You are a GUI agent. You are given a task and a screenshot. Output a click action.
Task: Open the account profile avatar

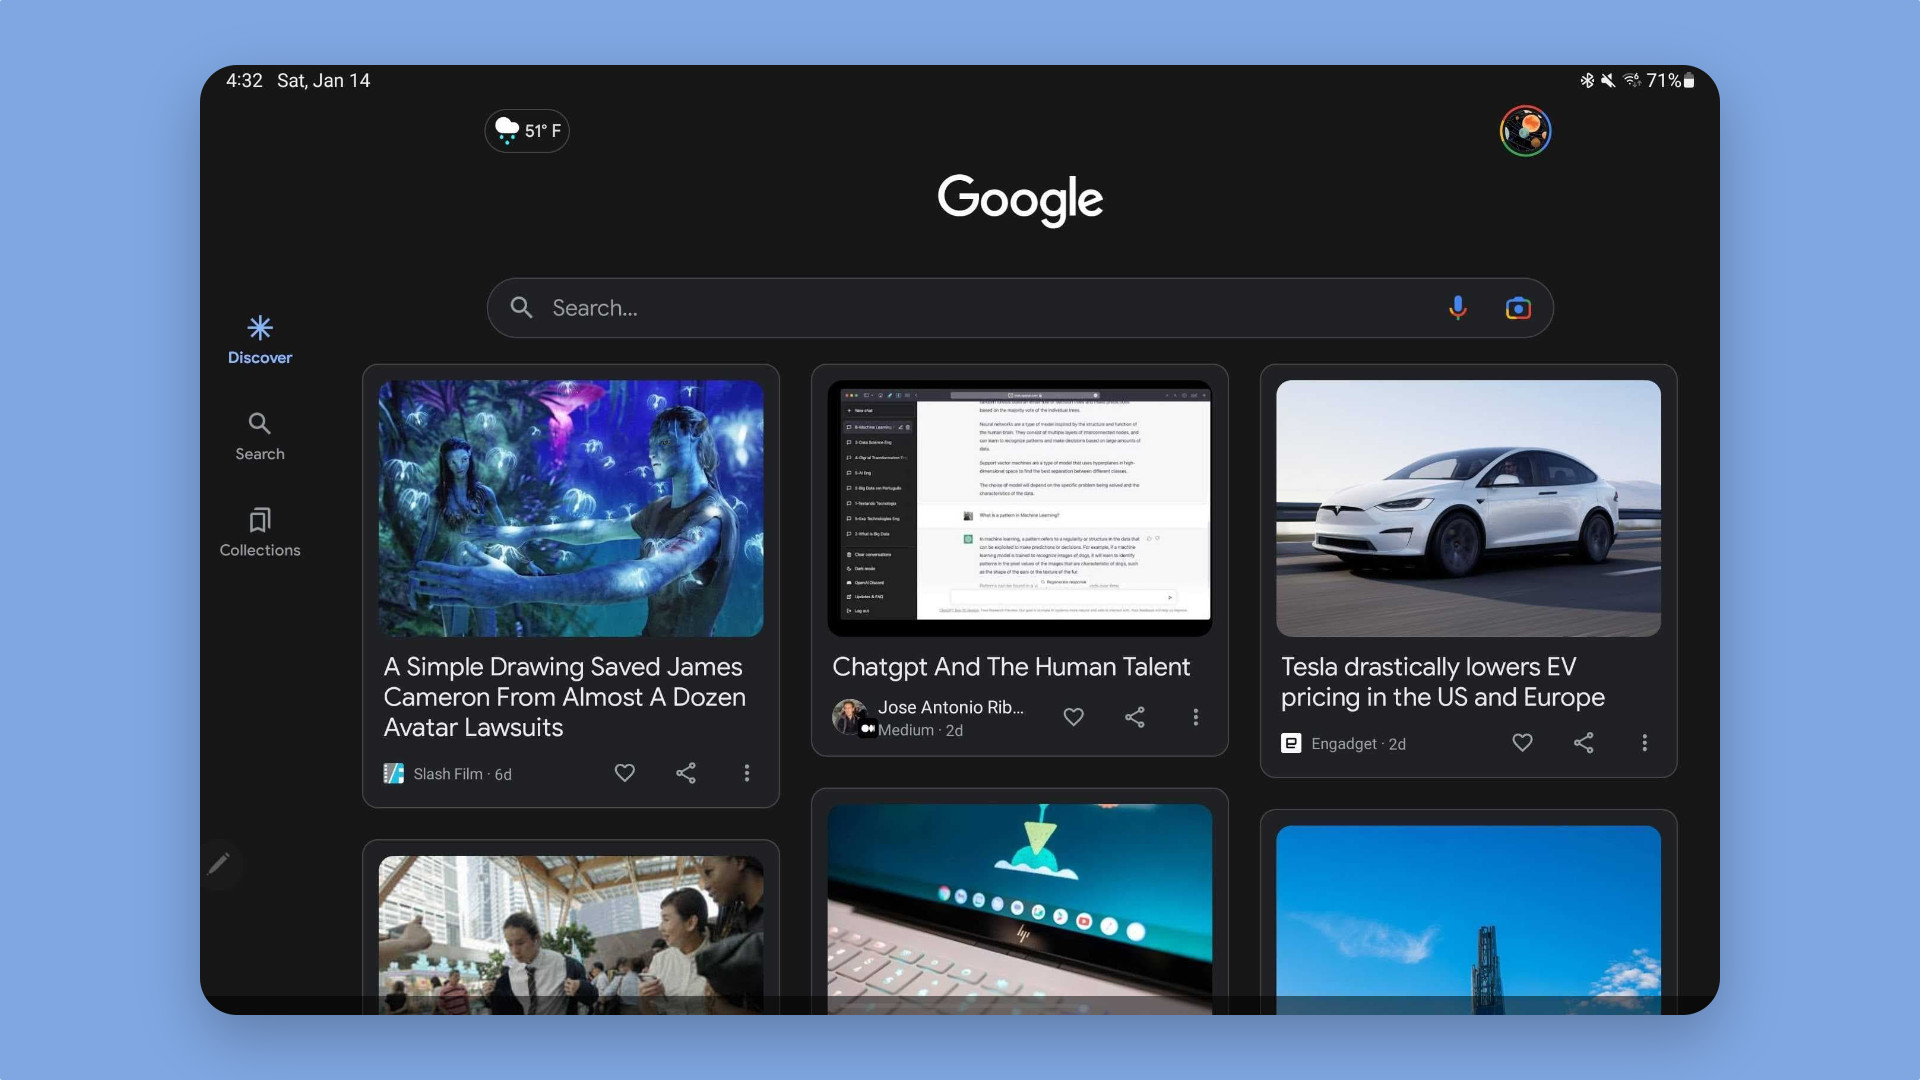tap(1525, 131)
